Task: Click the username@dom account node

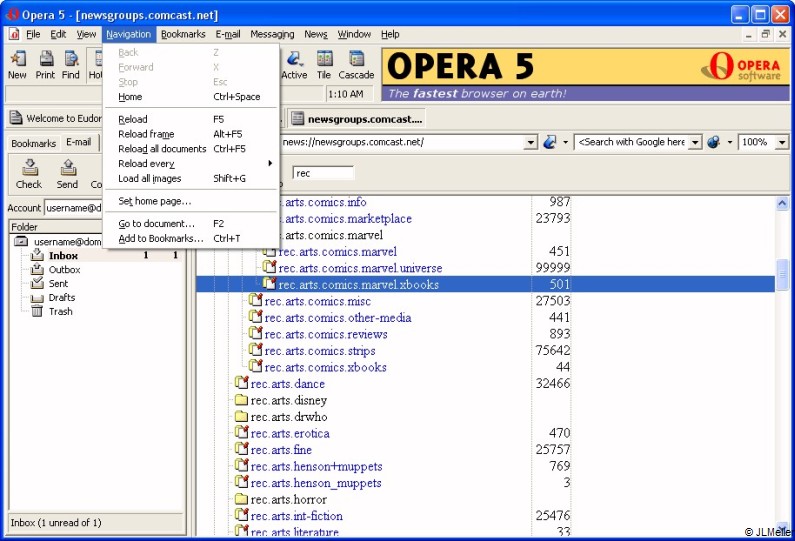Action: [67, 241]
